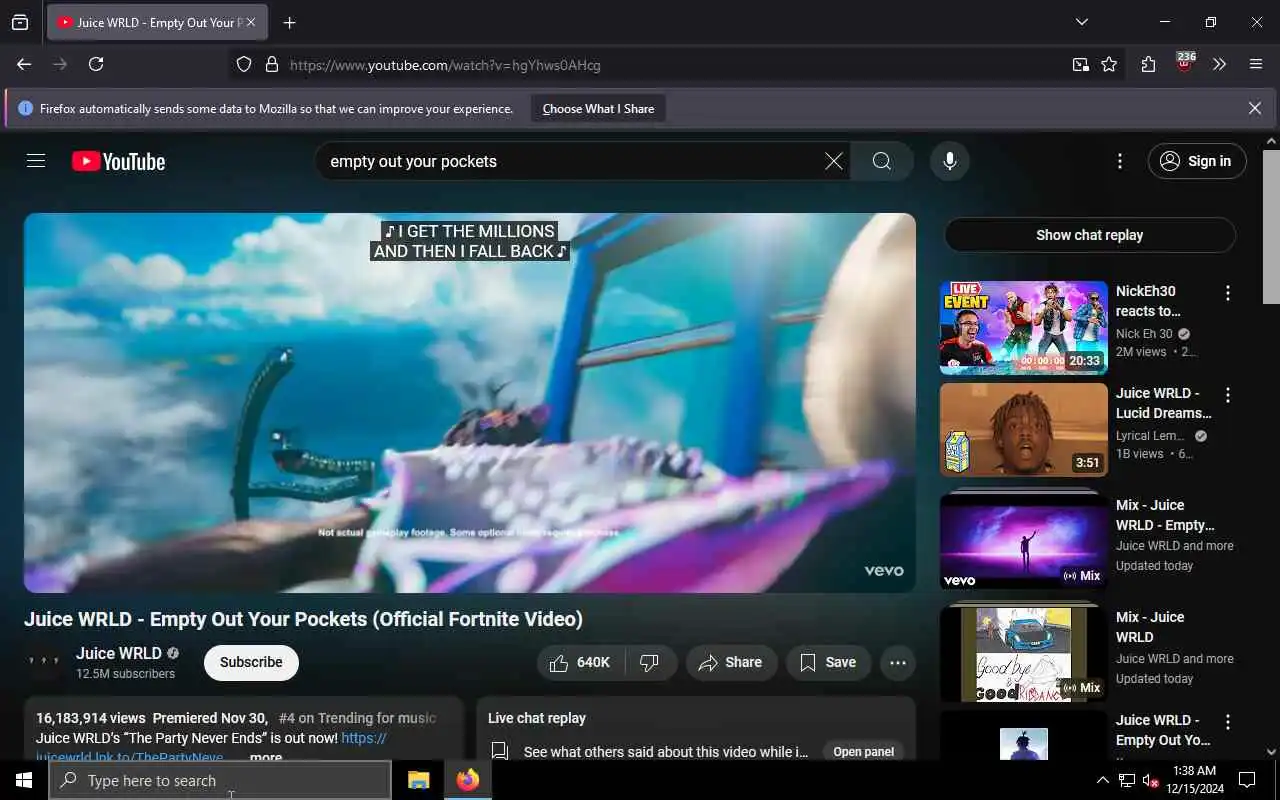Open YouTube settings three-dot menu

(1119, 161)
